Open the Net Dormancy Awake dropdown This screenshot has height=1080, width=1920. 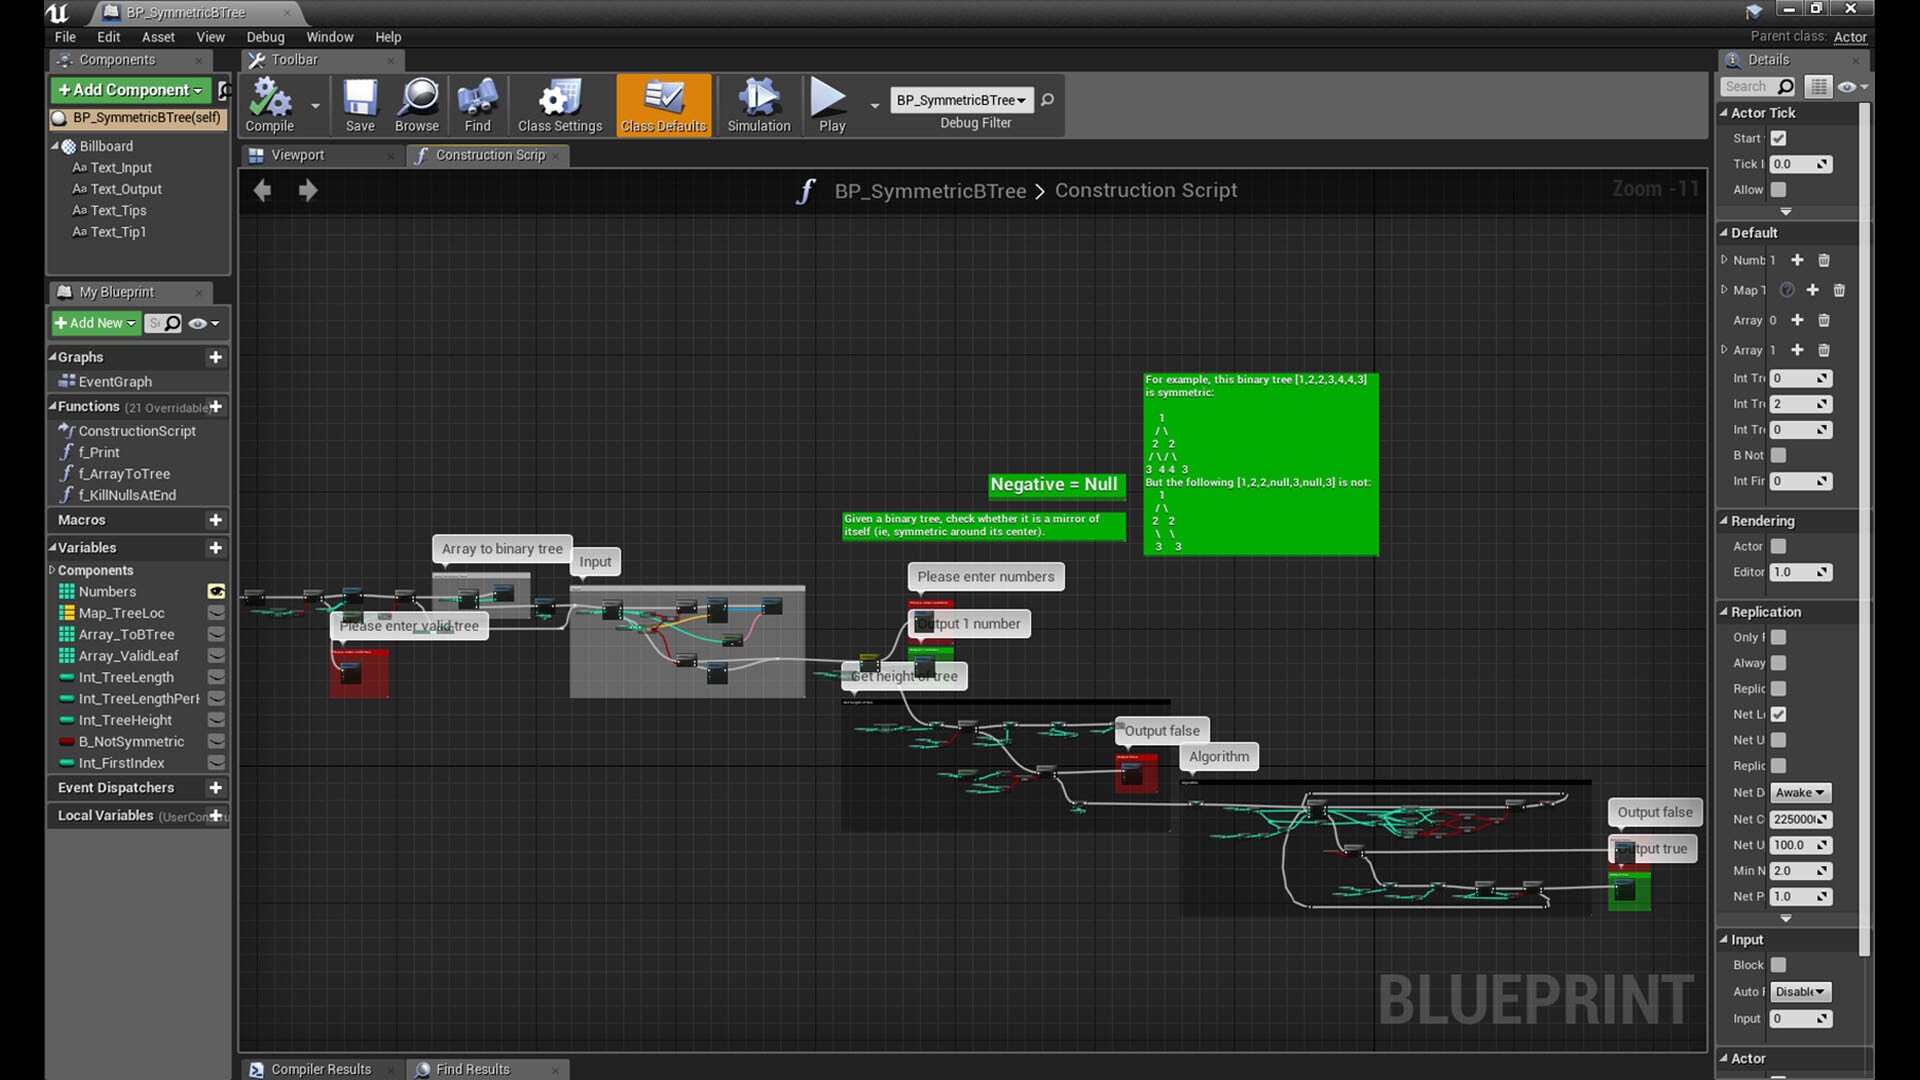click(x=1799, y=792)
